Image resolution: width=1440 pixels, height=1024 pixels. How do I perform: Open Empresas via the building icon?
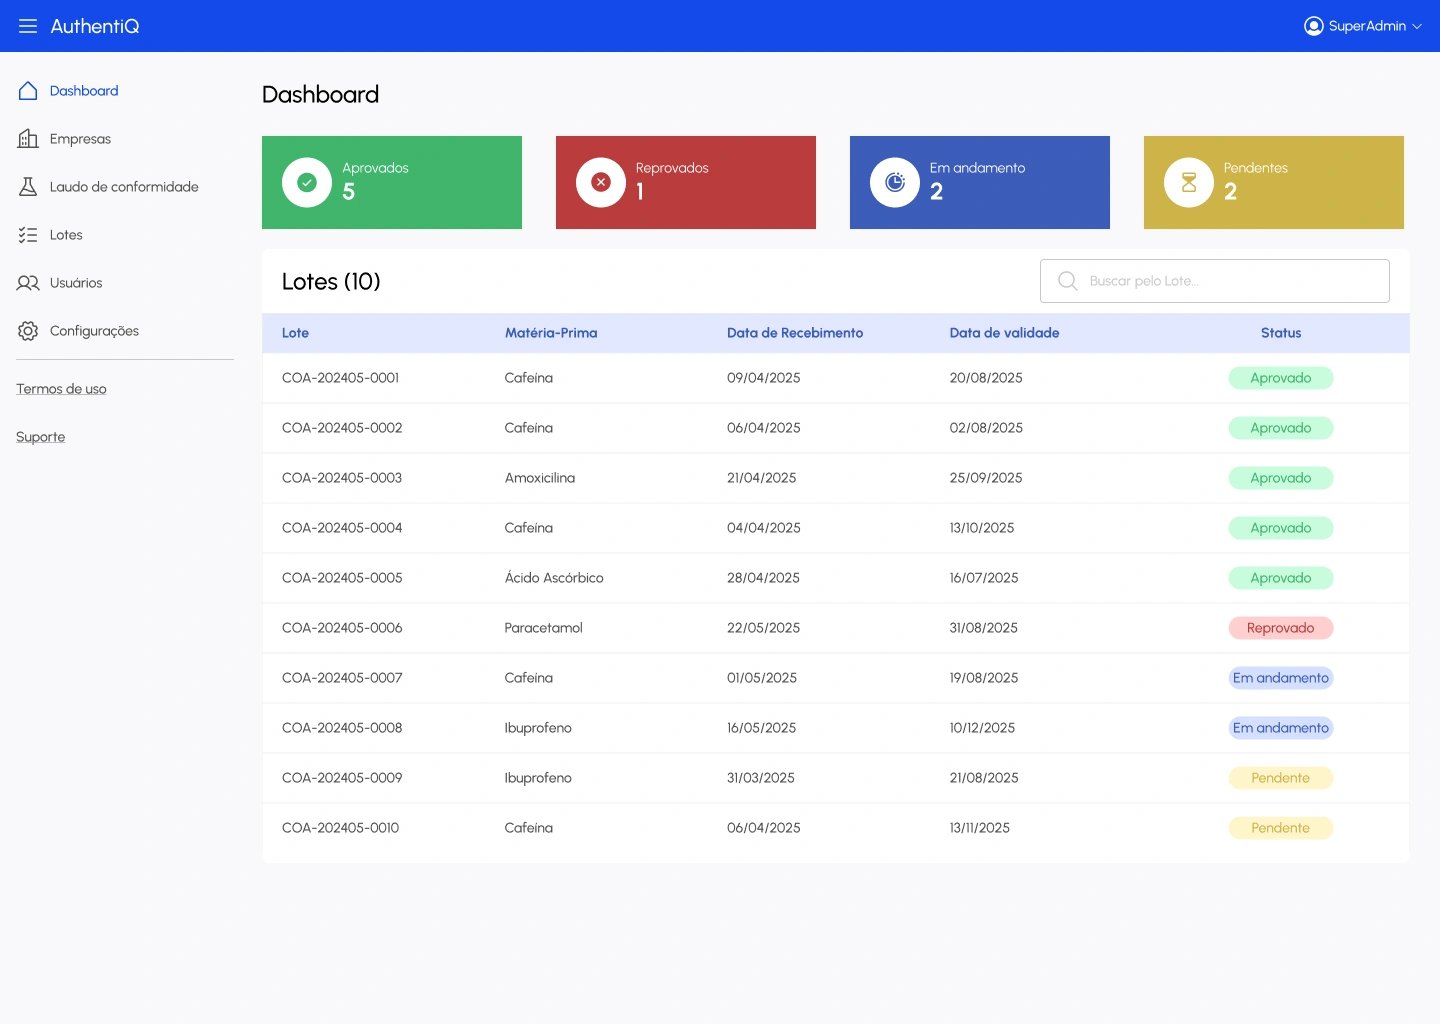pos(28,139)
